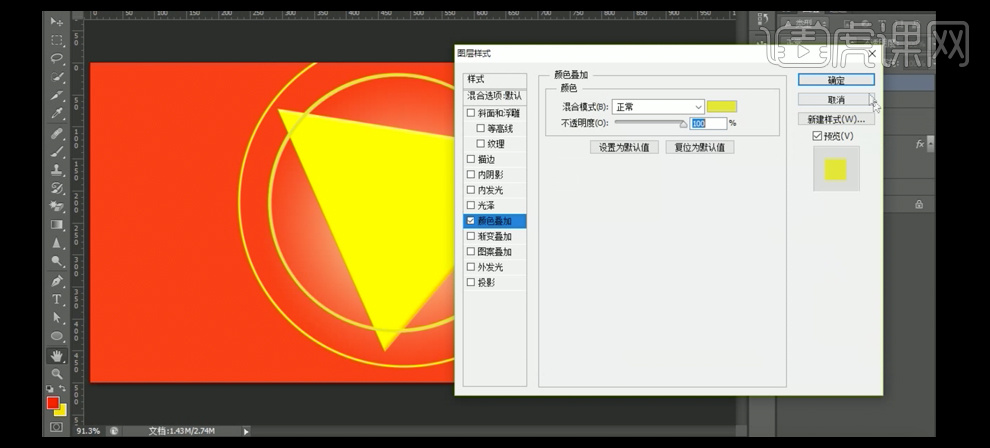This screenshot has width=990, height=448.
Task: Click the red foreground color swatch
Action: [52, 403]
